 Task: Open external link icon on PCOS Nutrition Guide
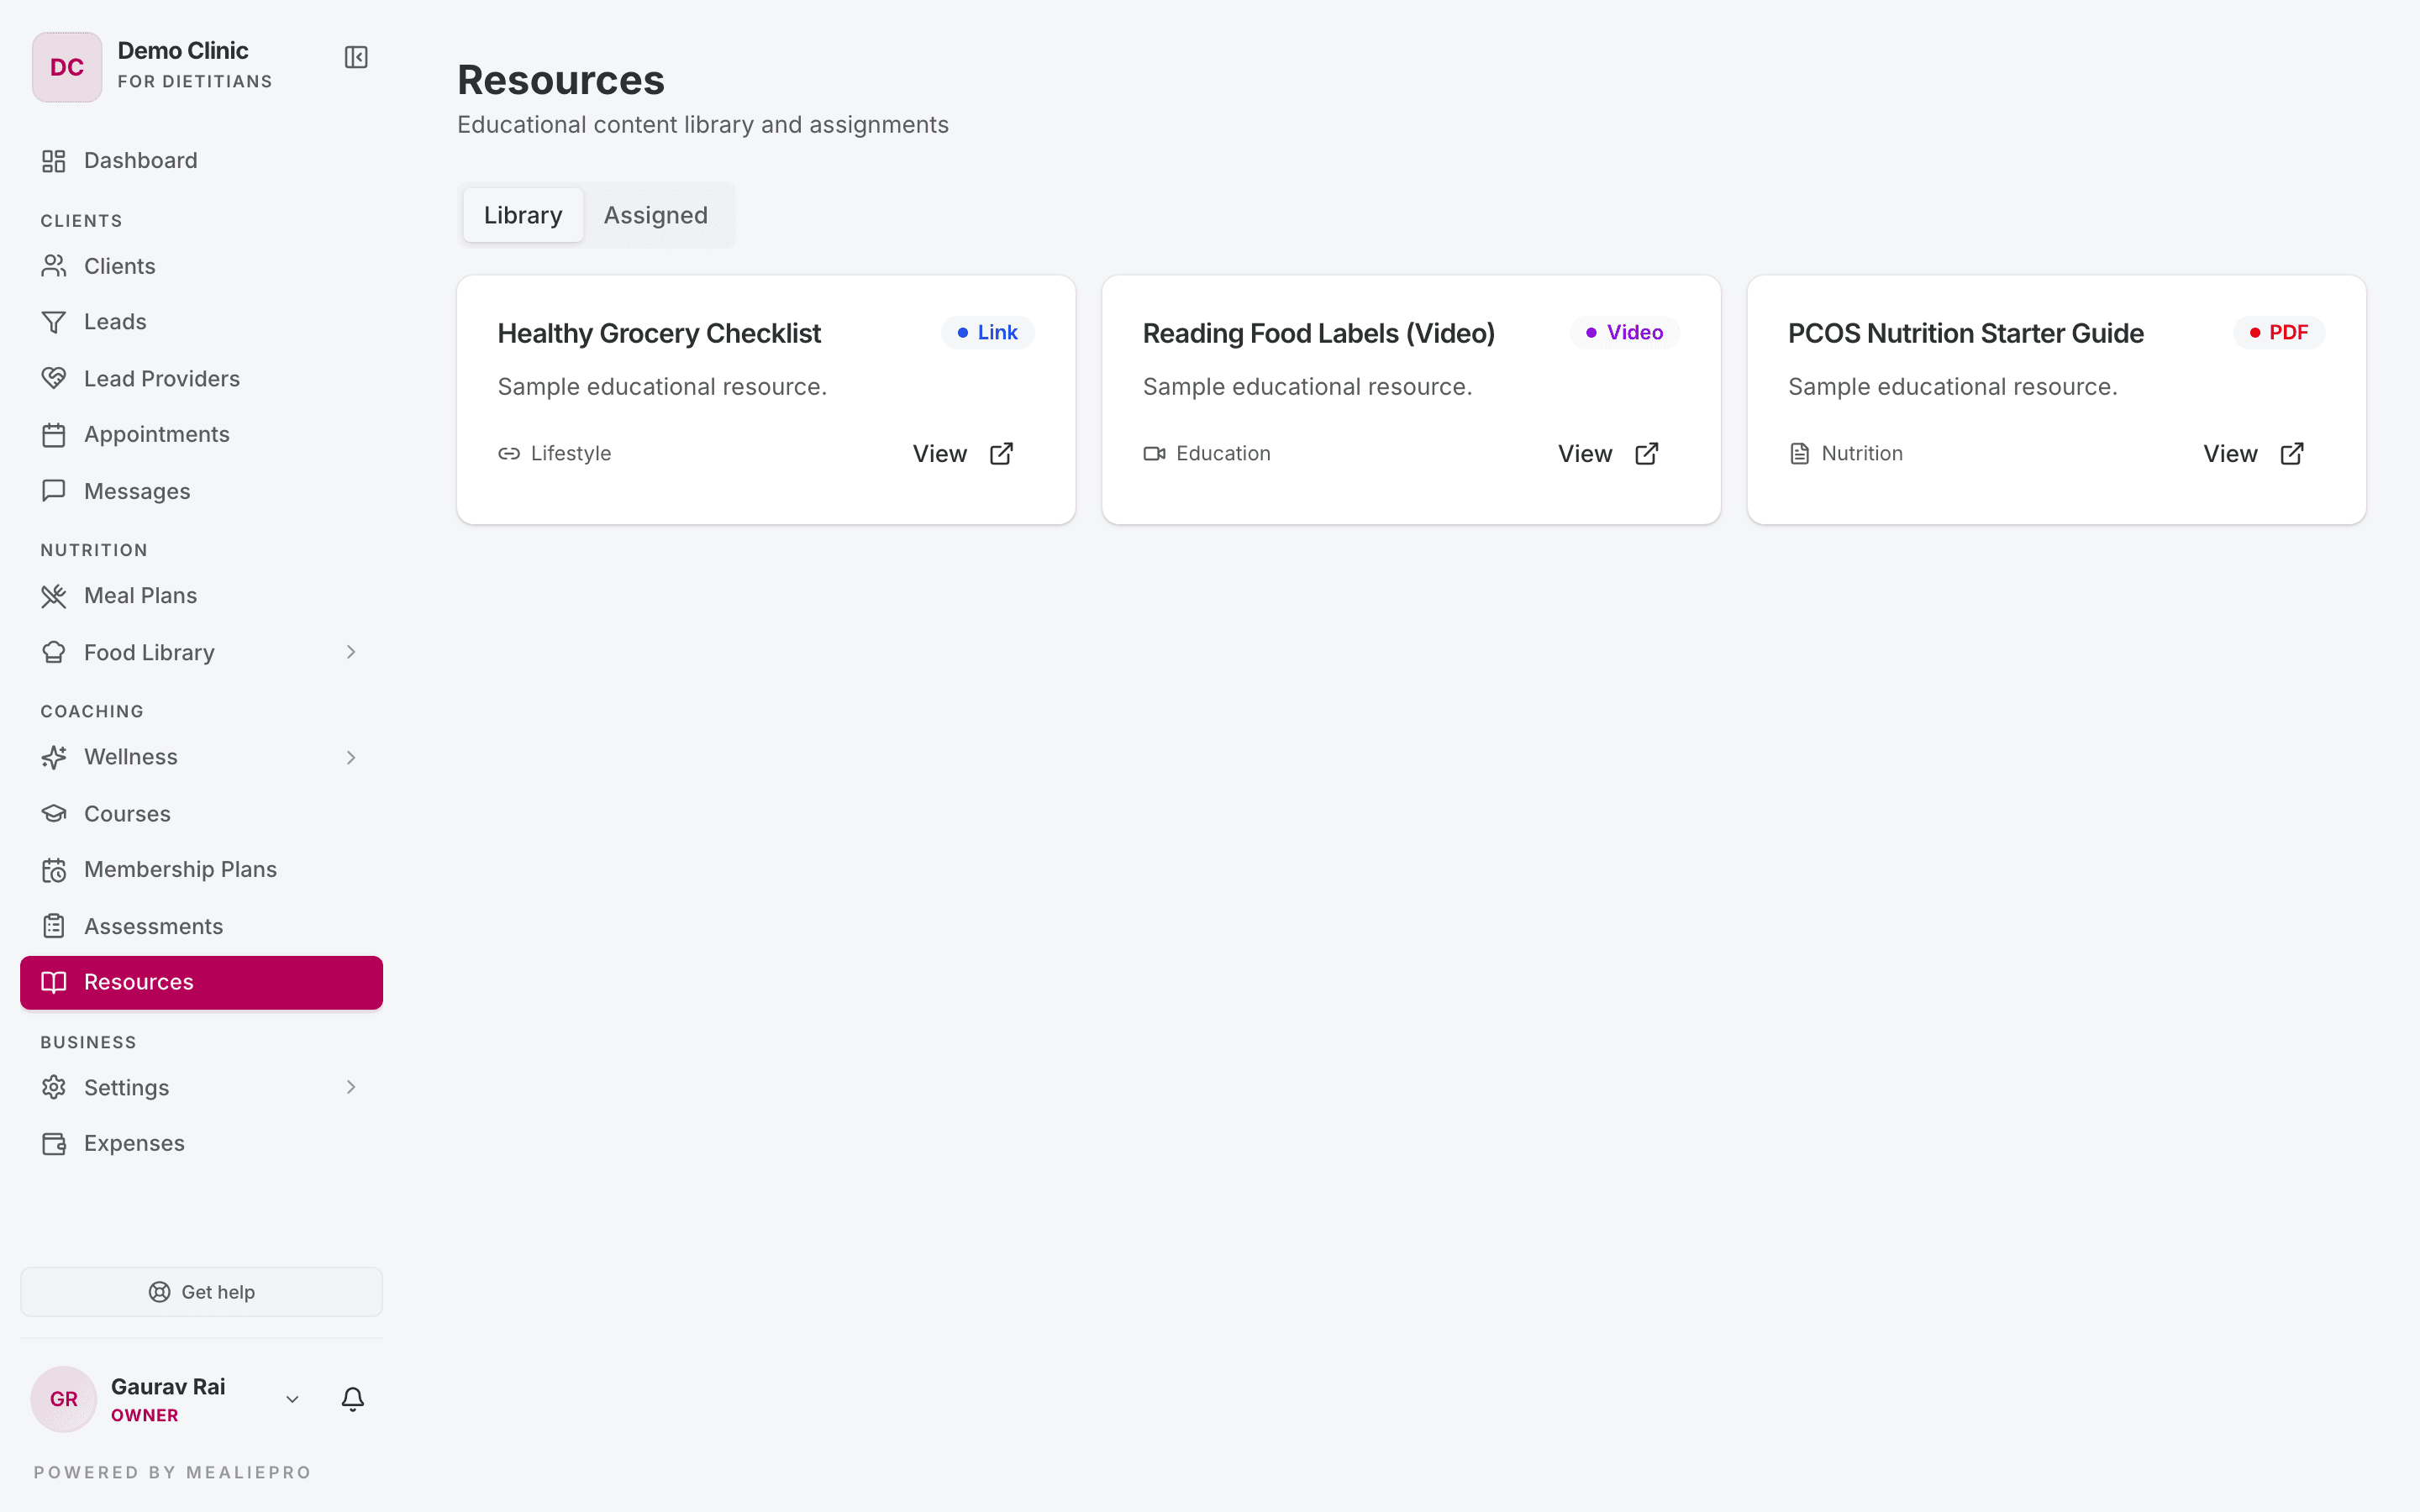point(2292,454)
